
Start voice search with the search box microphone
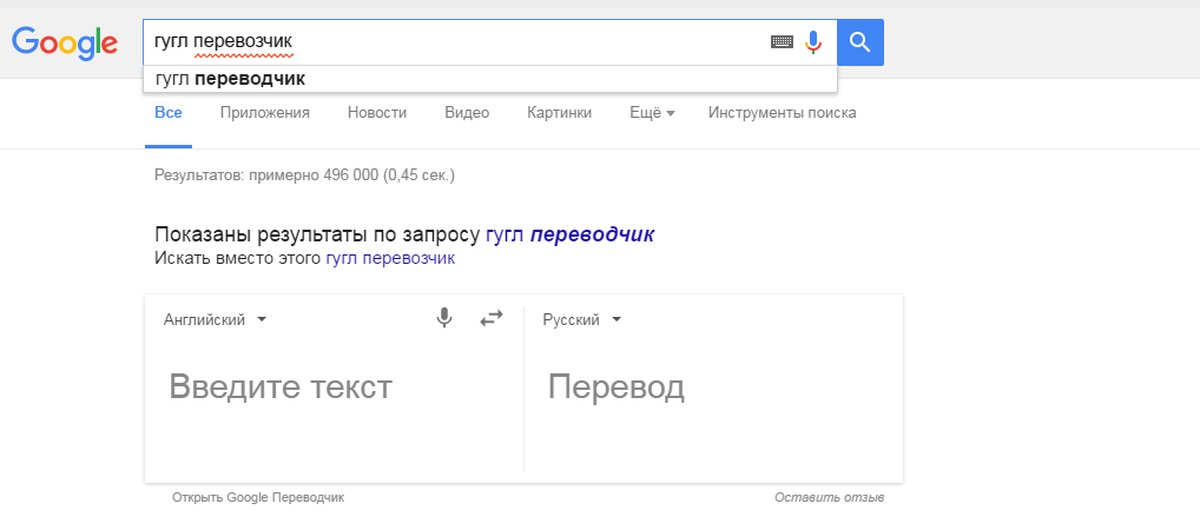(813, 42)
